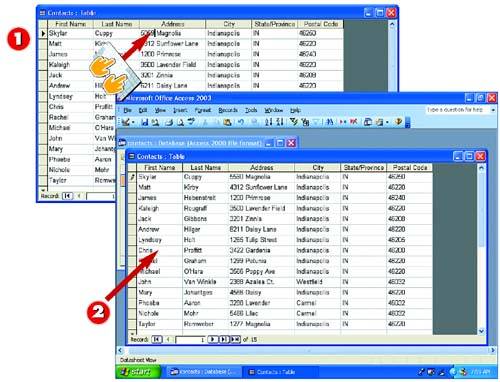The height and width of the screenshot is (382, 500).
Task: Click the next record navigation button
Action: click(212, 340)
